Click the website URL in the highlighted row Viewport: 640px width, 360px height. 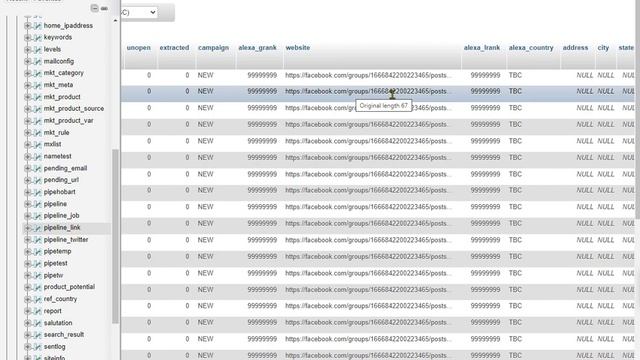tap(368, 91)
